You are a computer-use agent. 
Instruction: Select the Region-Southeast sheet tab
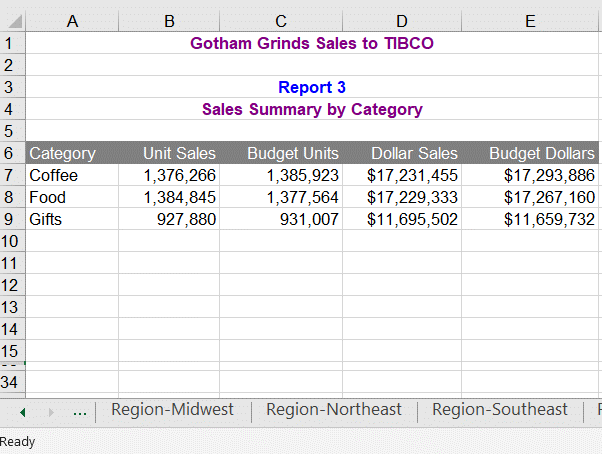[499, 410]
